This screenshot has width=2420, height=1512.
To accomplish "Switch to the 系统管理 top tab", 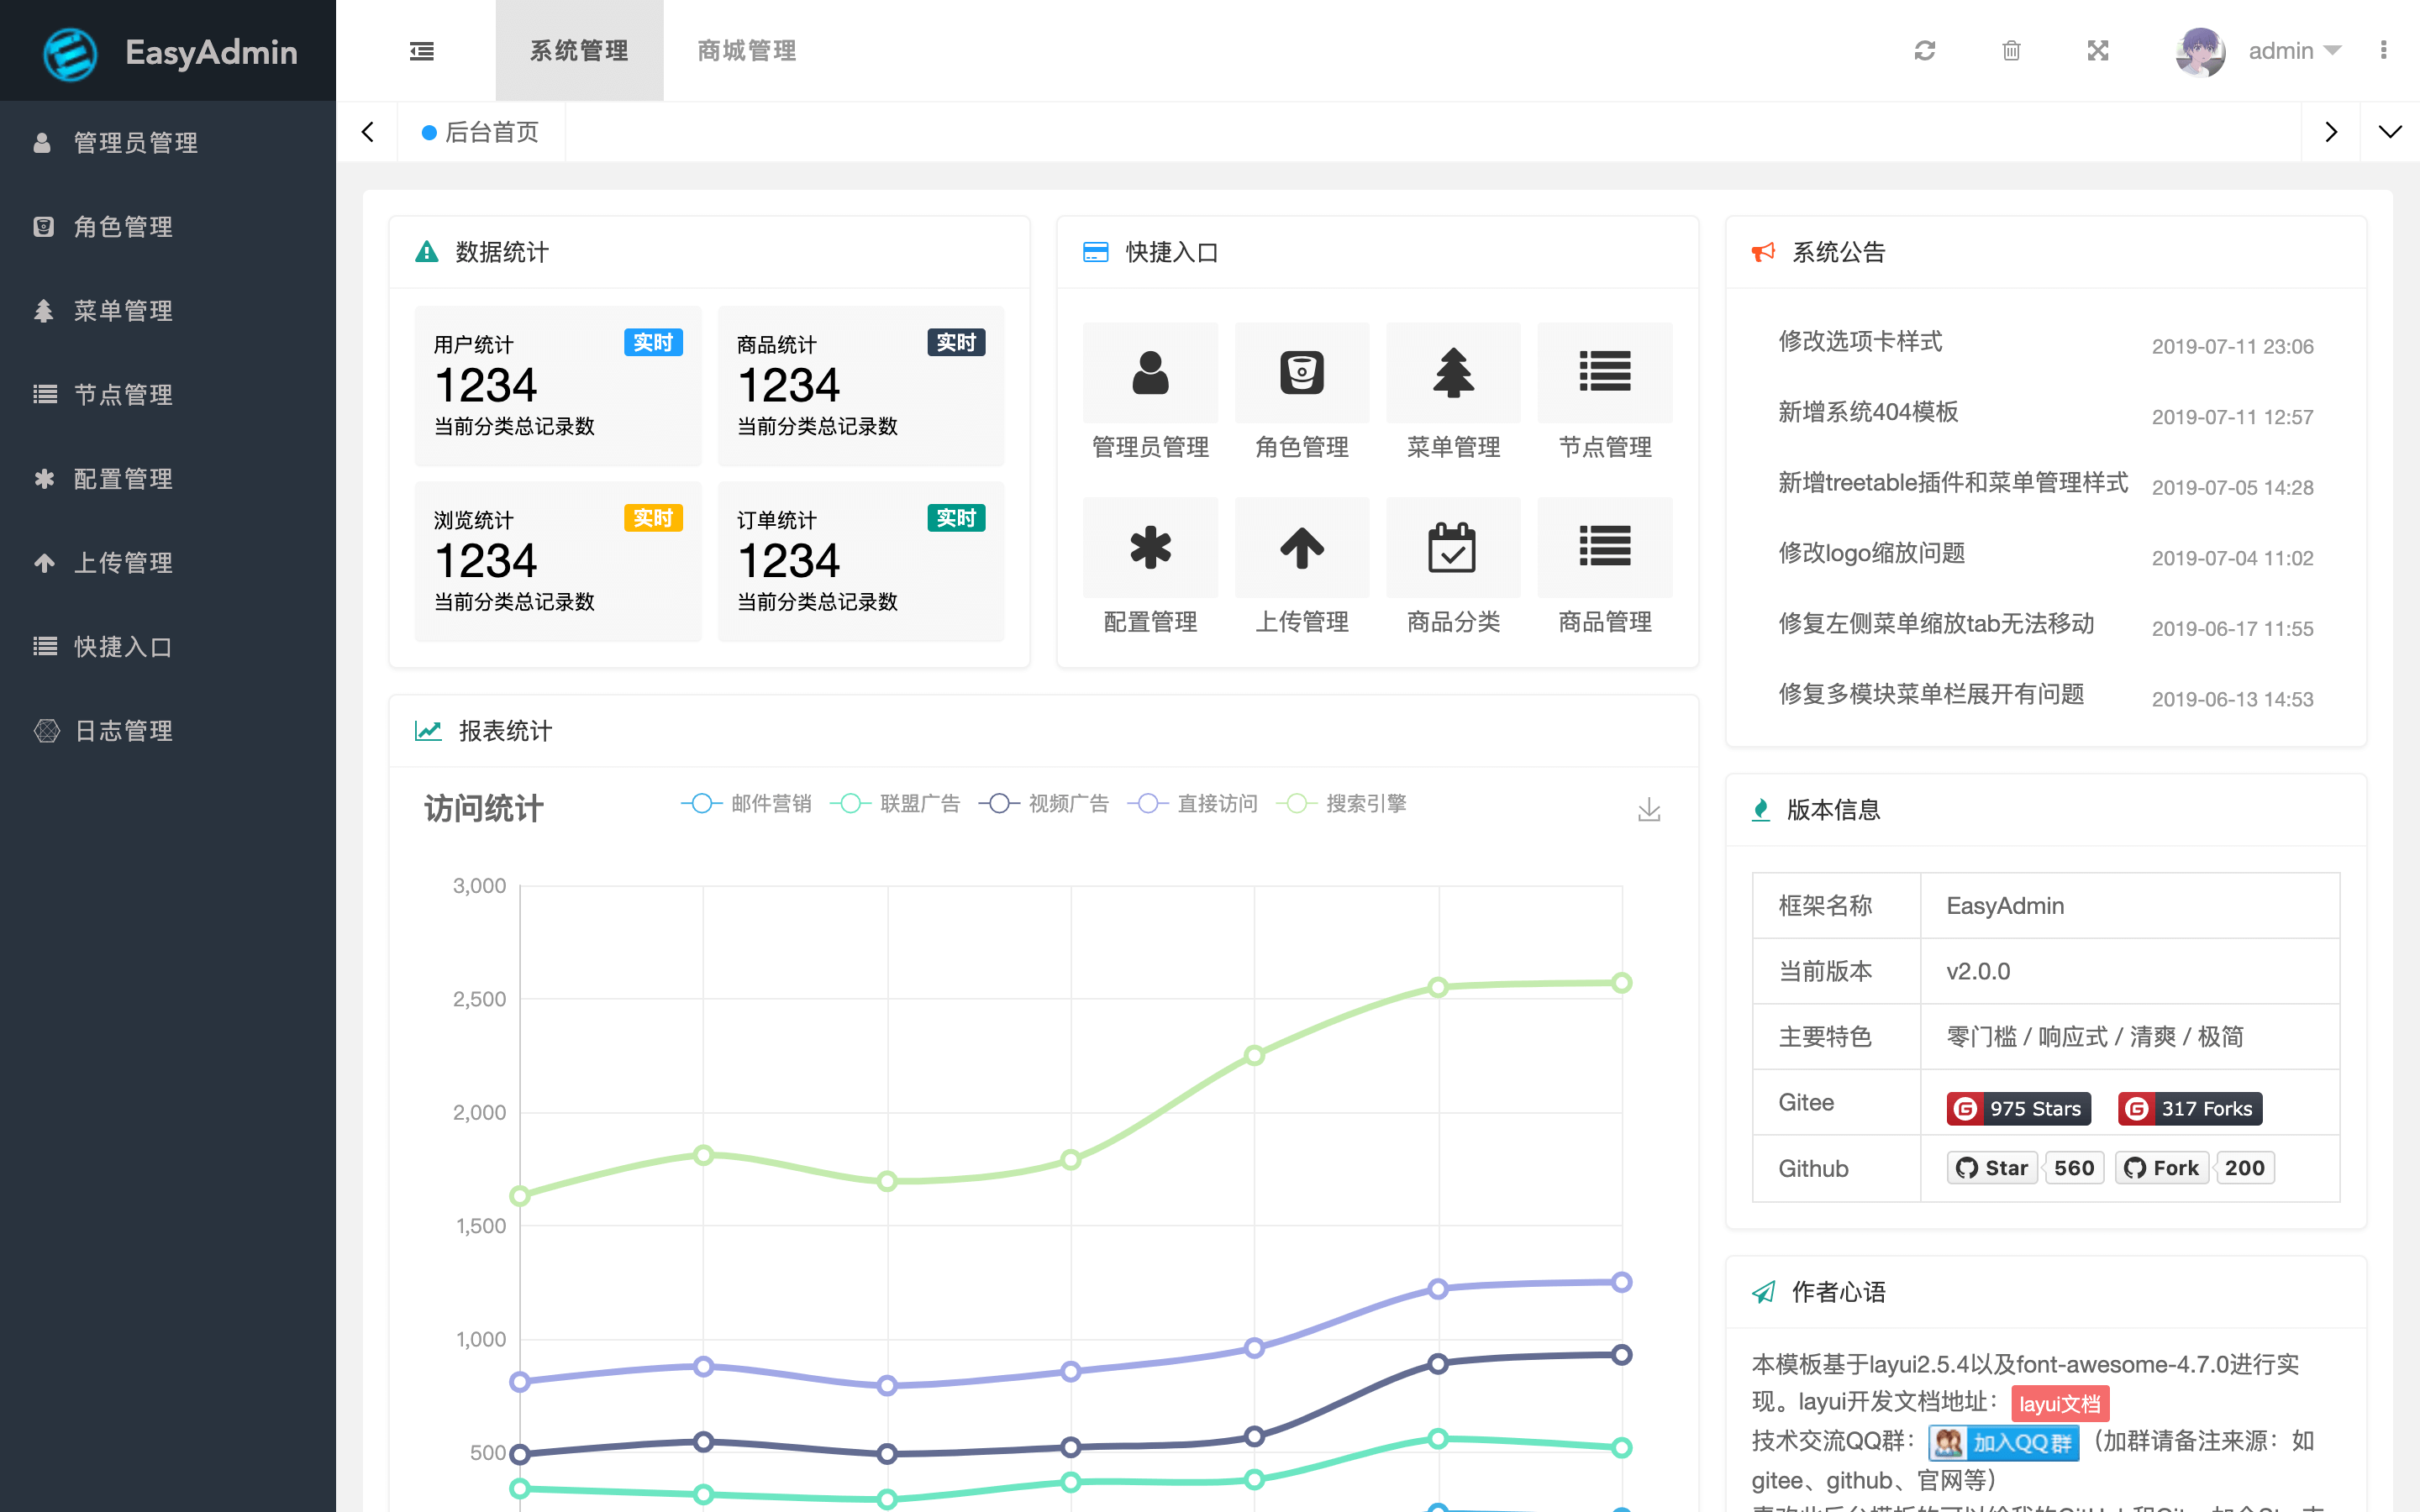I will (x=579, y=50).
